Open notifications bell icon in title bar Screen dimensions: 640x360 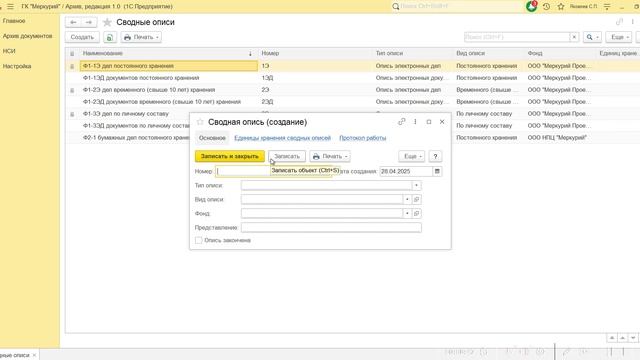[x=531, y=6]
